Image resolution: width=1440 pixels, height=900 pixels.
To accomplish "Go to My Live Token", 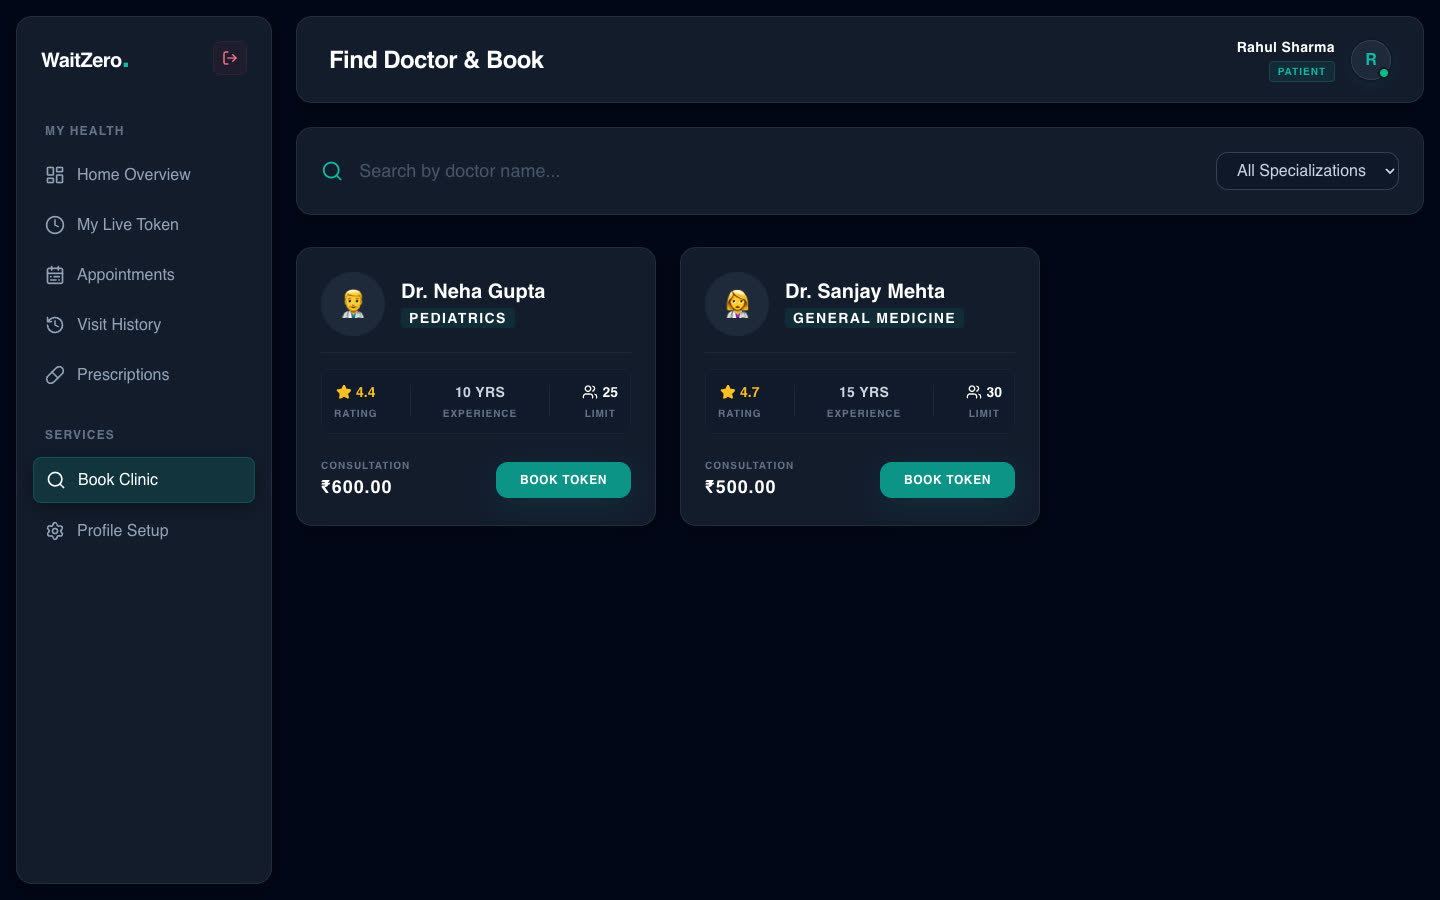I will tap(144, 225).
